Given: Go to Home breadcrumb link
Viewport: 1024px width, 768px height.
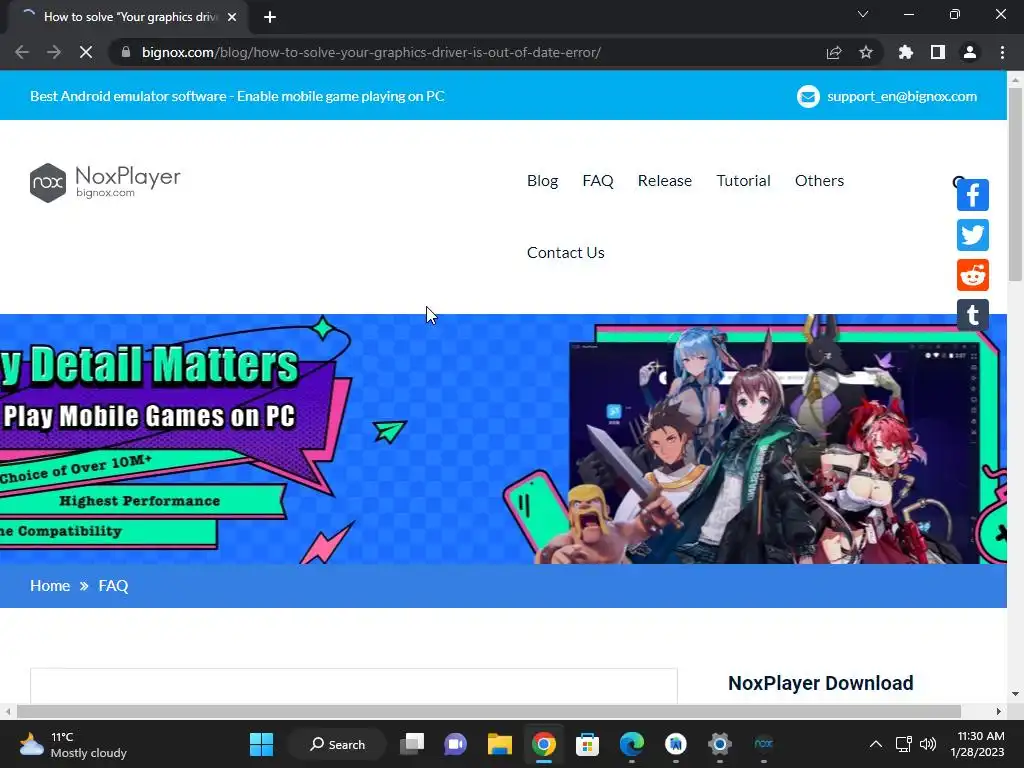Looking at the screenshot, I should click(x=50, y=586).
